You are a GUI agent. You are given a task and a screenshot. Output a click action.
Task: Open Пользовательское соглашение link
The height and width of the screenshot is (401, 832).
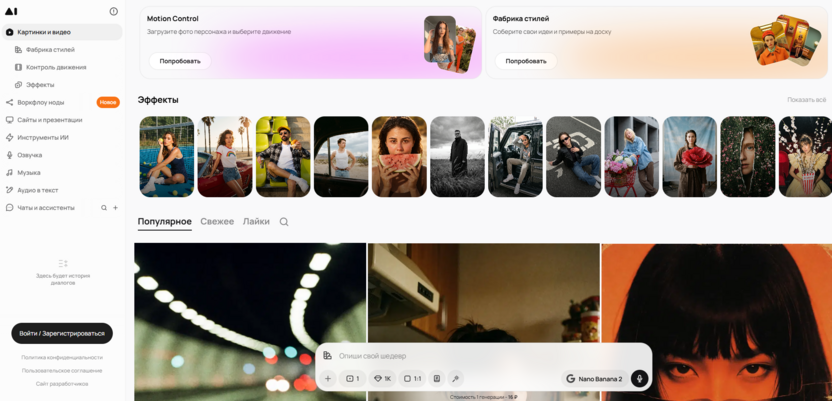point(62,371)
